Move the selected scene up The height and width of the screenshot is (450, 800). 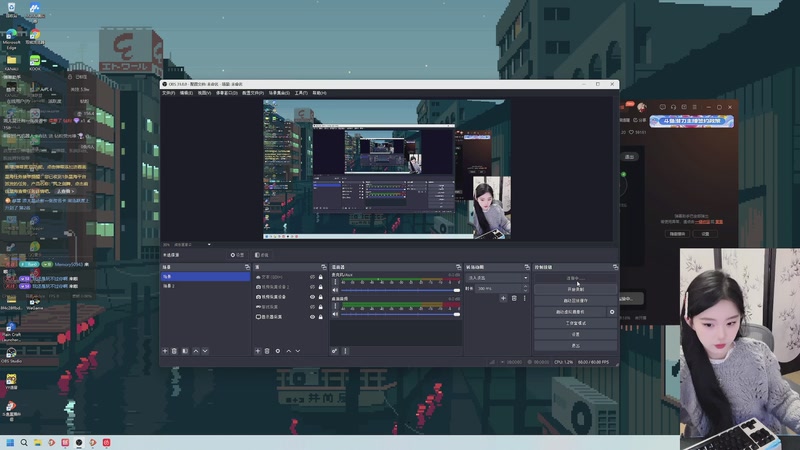coord(195,351)
